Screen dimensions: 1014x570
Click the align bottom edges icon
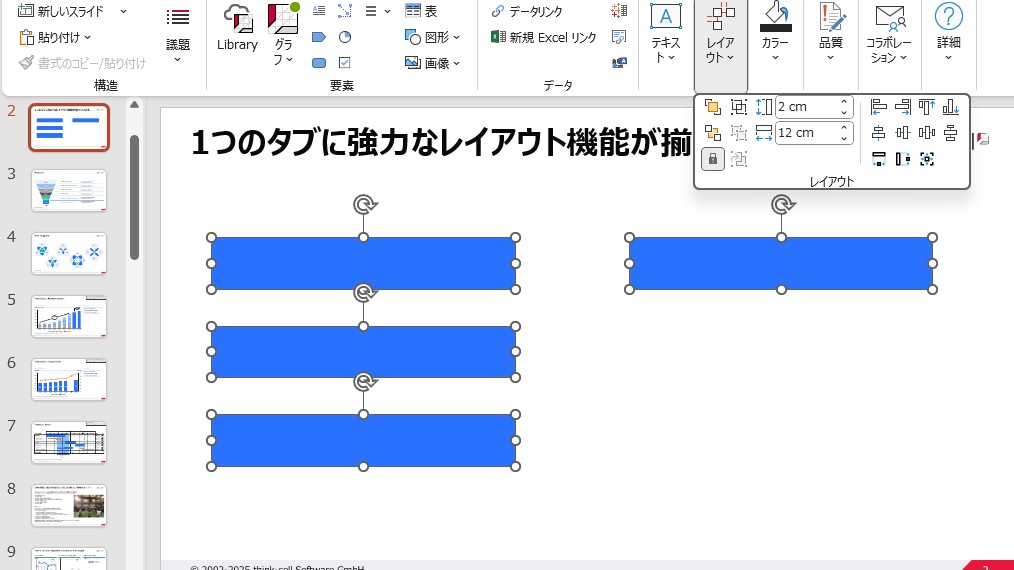950,107
